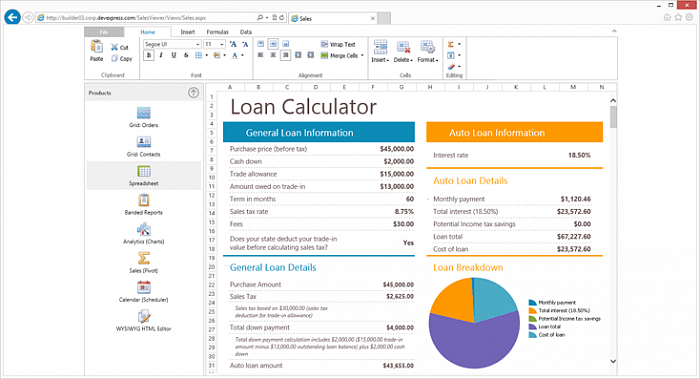
Task: Toggle Italic formatting in the Font group
Action: click(x=161, y=55)
